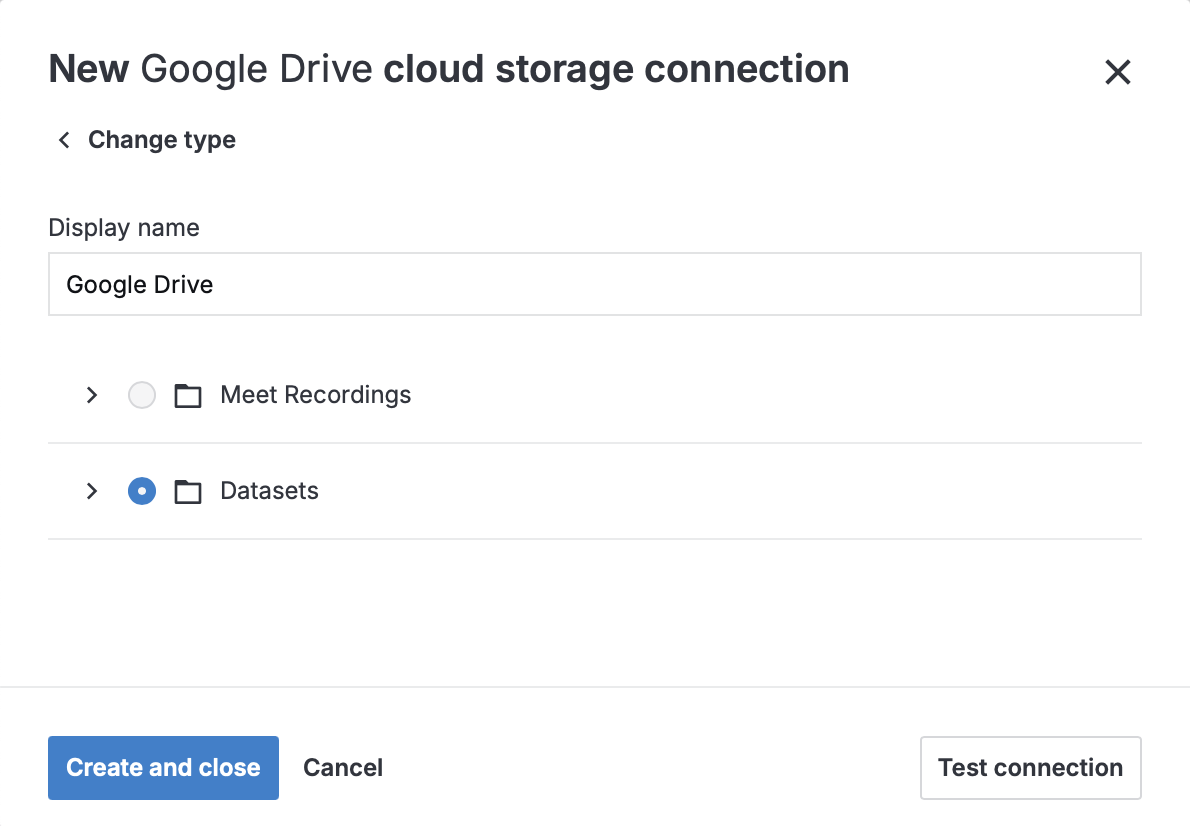Select the Meet Recordings radio button
The image size is (1190, 826).
tap(141, 395)
